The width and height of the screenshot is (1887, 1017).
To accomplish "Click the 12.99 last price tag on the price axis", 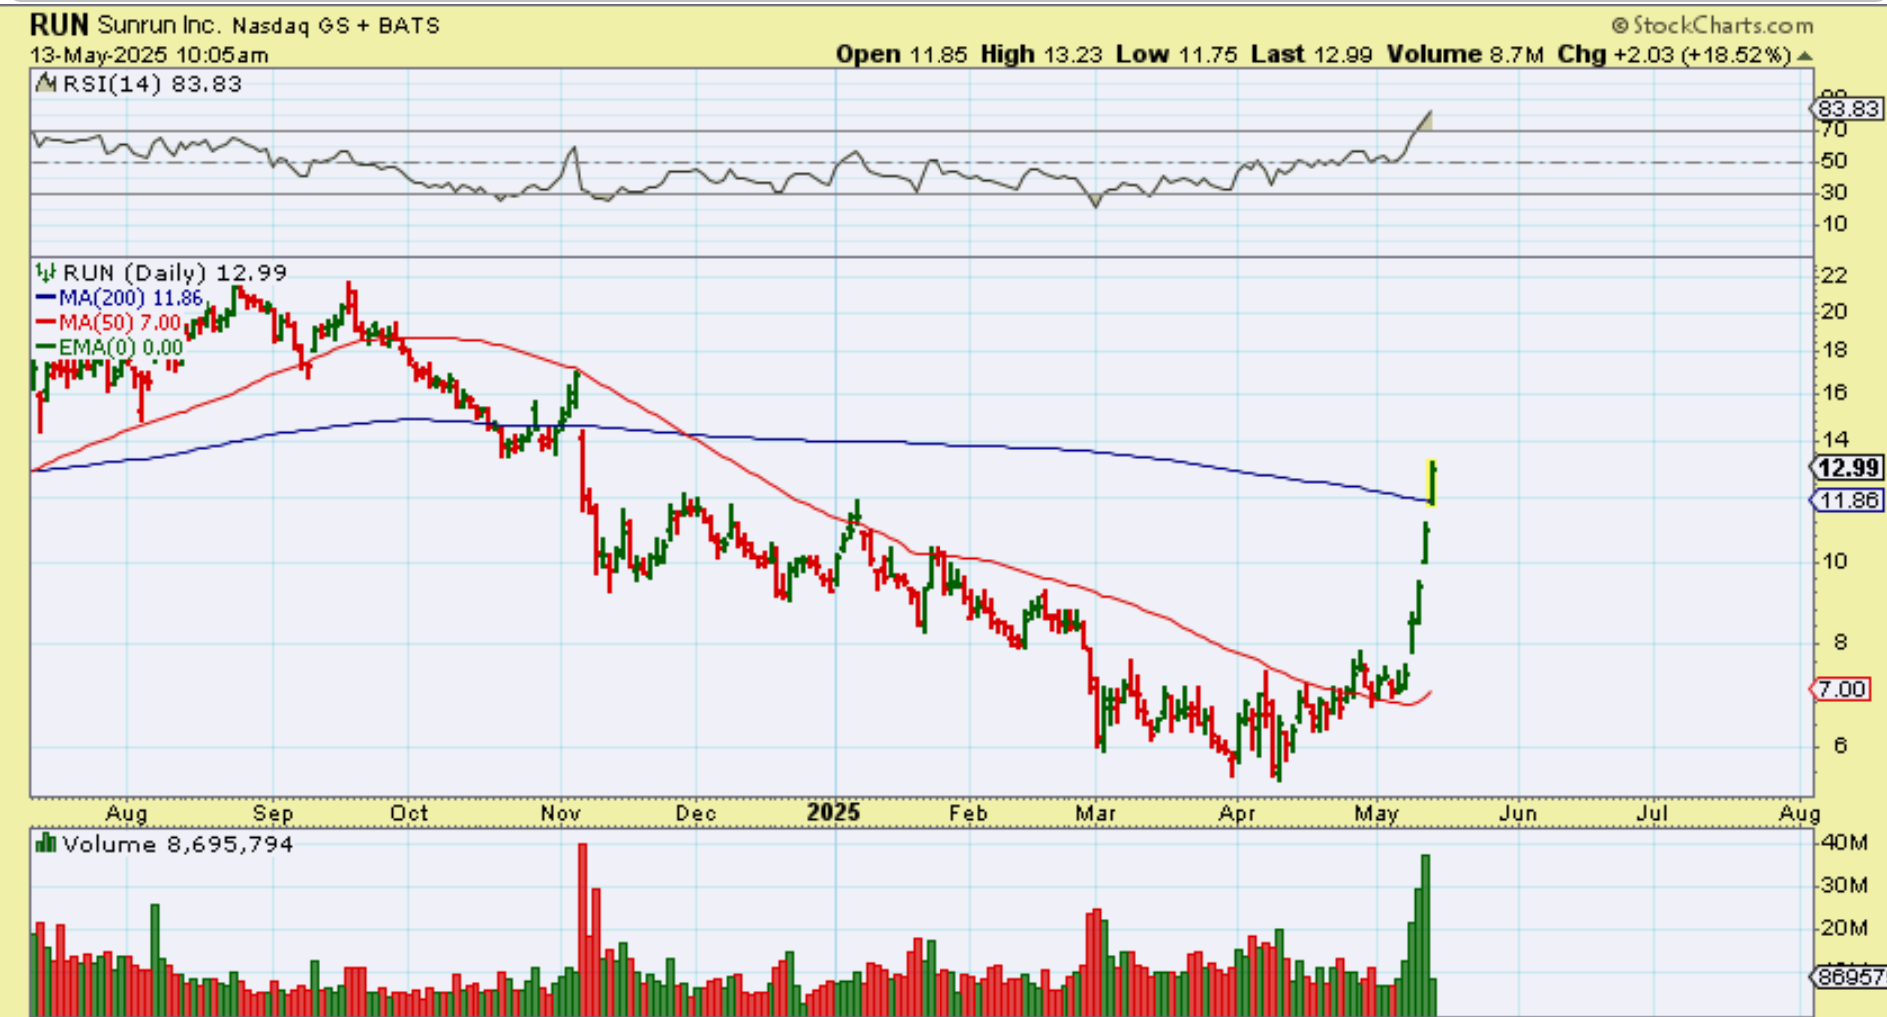I will (x=1848, y=467).
